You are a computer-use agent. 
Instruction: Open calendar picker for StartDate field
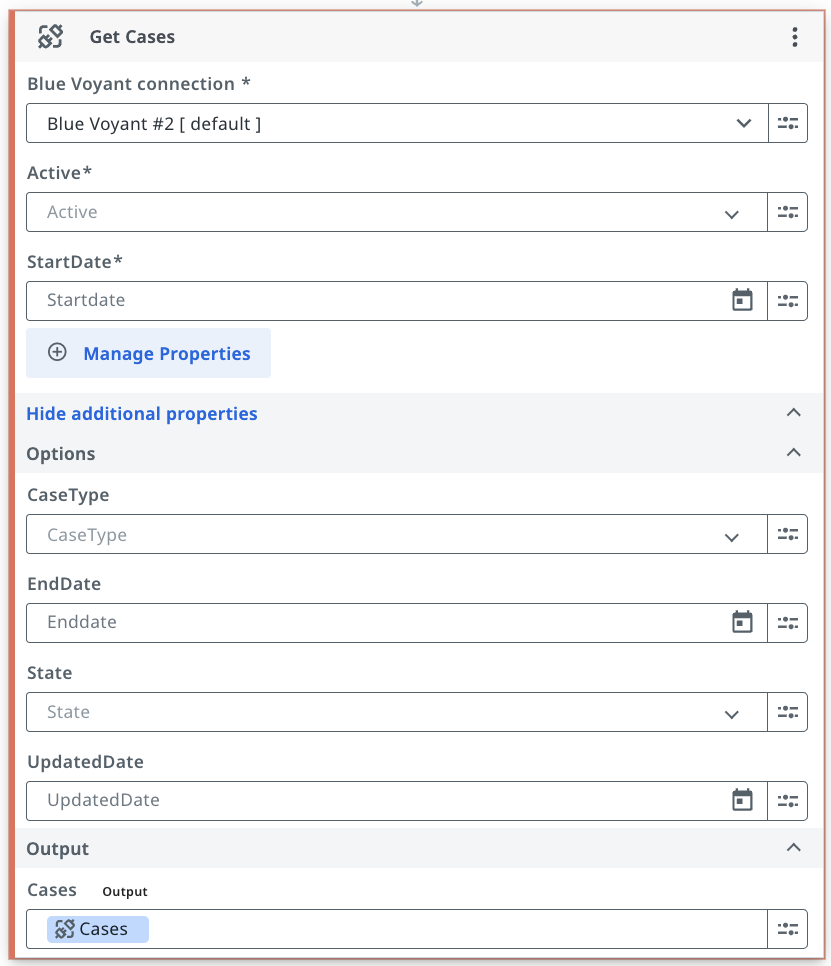click(742, 300)
